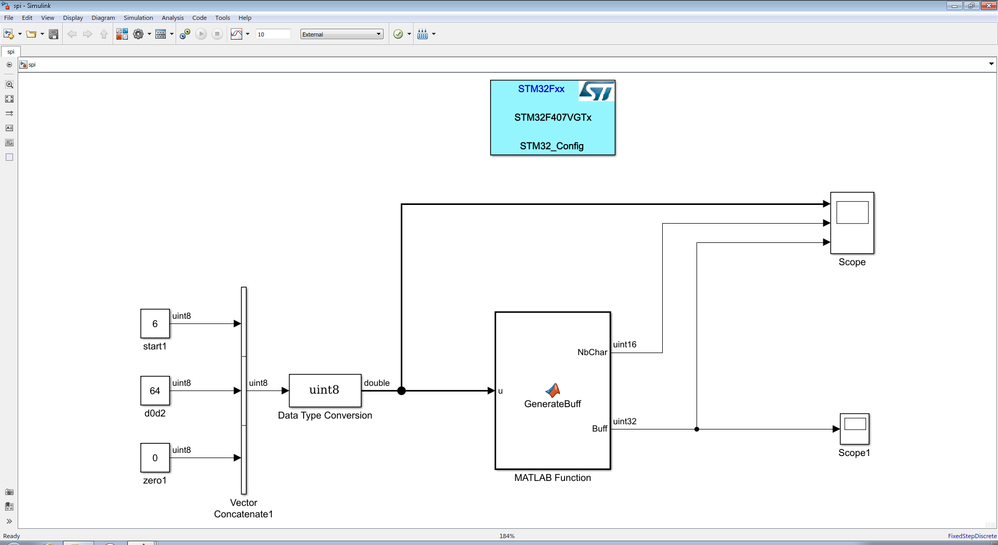Click the Back navigation arrow

(x=72, y=34)
